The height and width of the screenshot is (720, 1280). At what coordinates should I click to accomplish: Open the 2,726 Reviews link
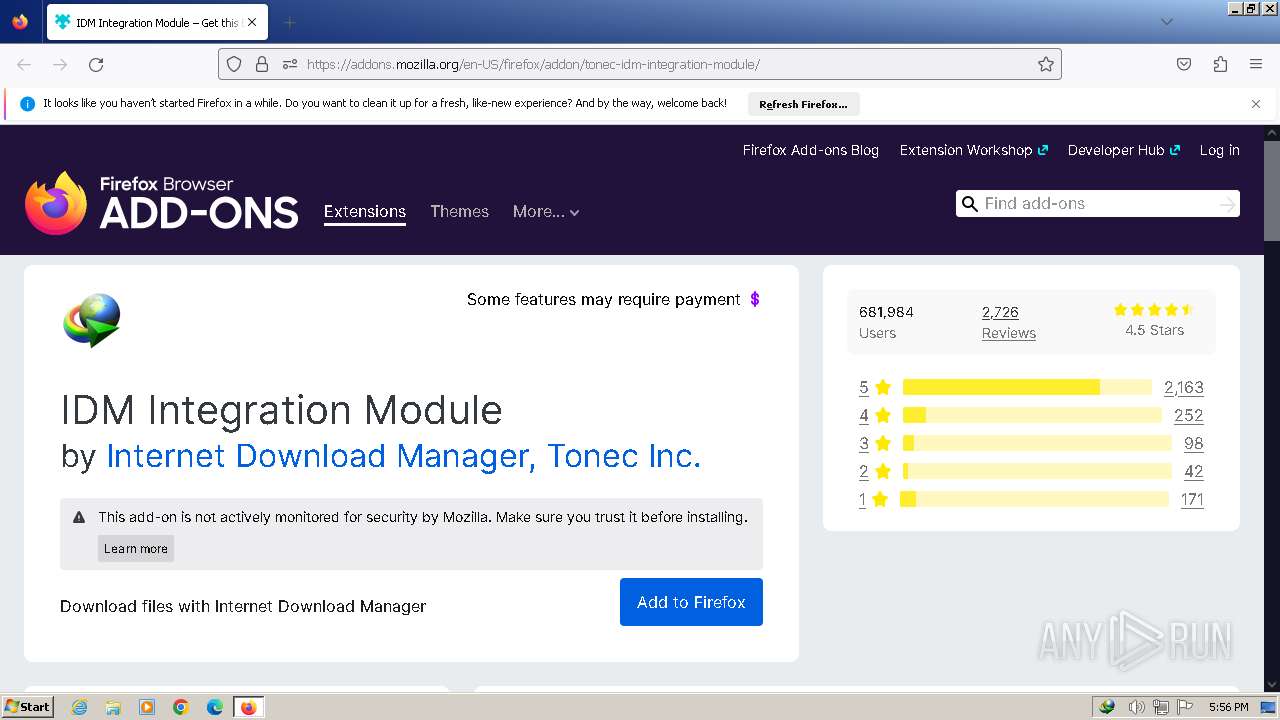click(x=1000, y=312)
